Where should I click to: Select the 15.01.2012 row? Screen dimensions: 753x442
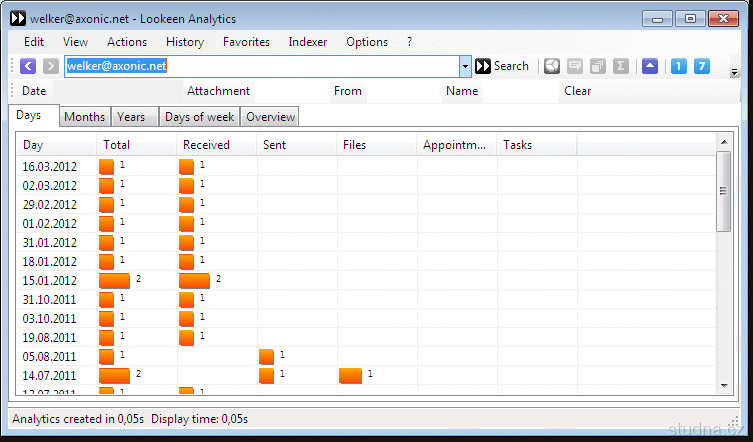point(366,281)
